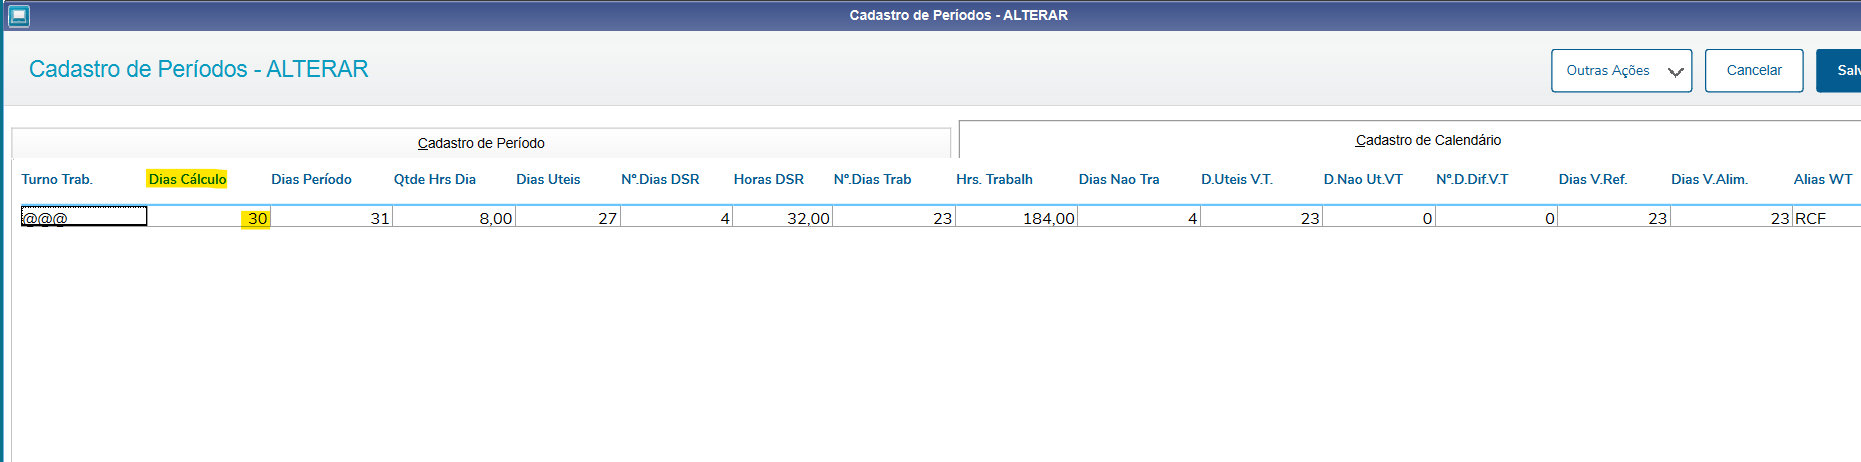Viewport: 1861px width, 462px height.
Task: Select the Dias Uteis cell showing 27
Action: click(568, 217)
